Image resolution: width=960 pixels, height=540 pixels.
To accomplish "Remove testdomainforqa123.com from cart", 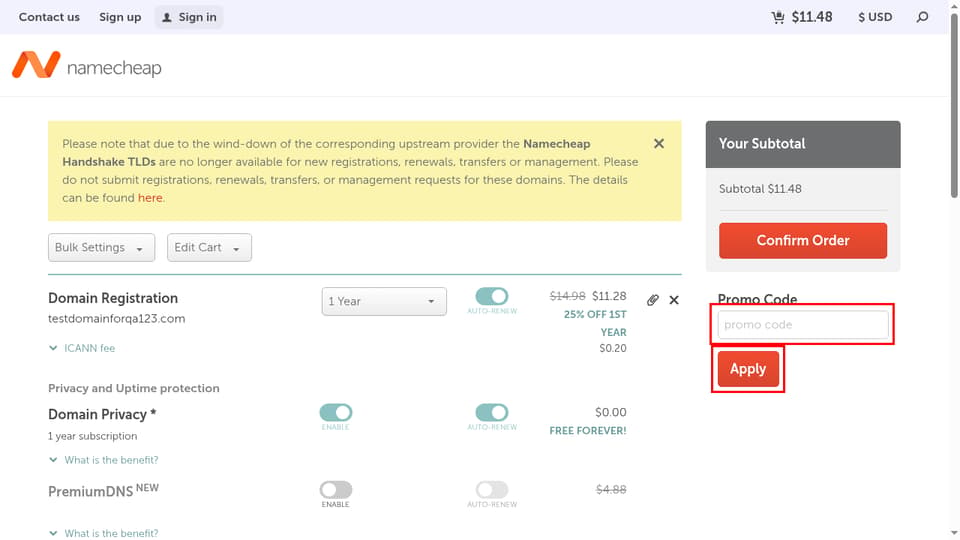I will pyautogui.click(x=674, y=300).
